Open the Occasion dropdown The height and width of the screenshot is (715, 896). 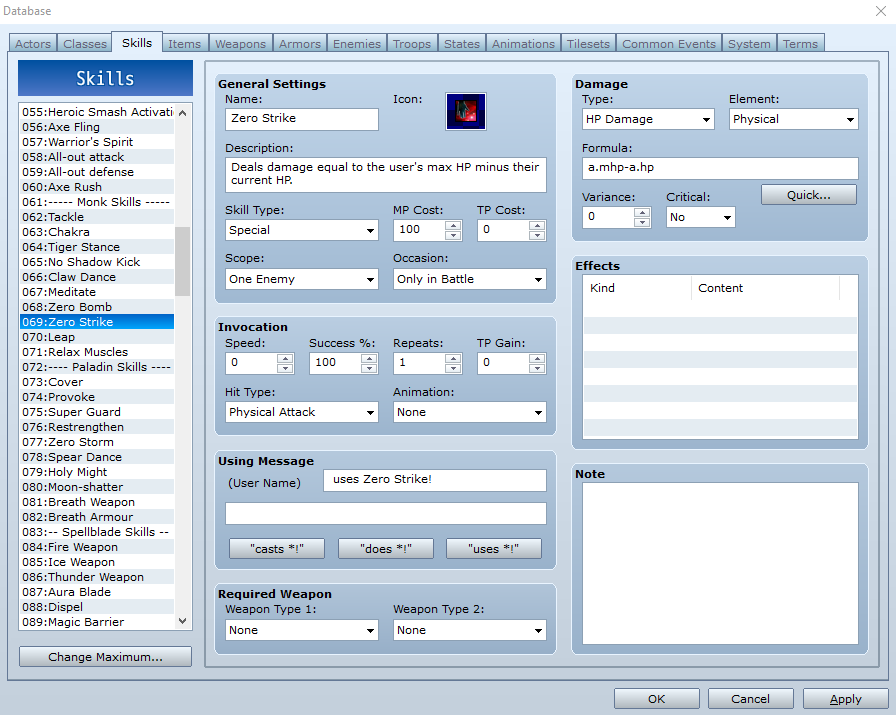(x=470, y=279)
